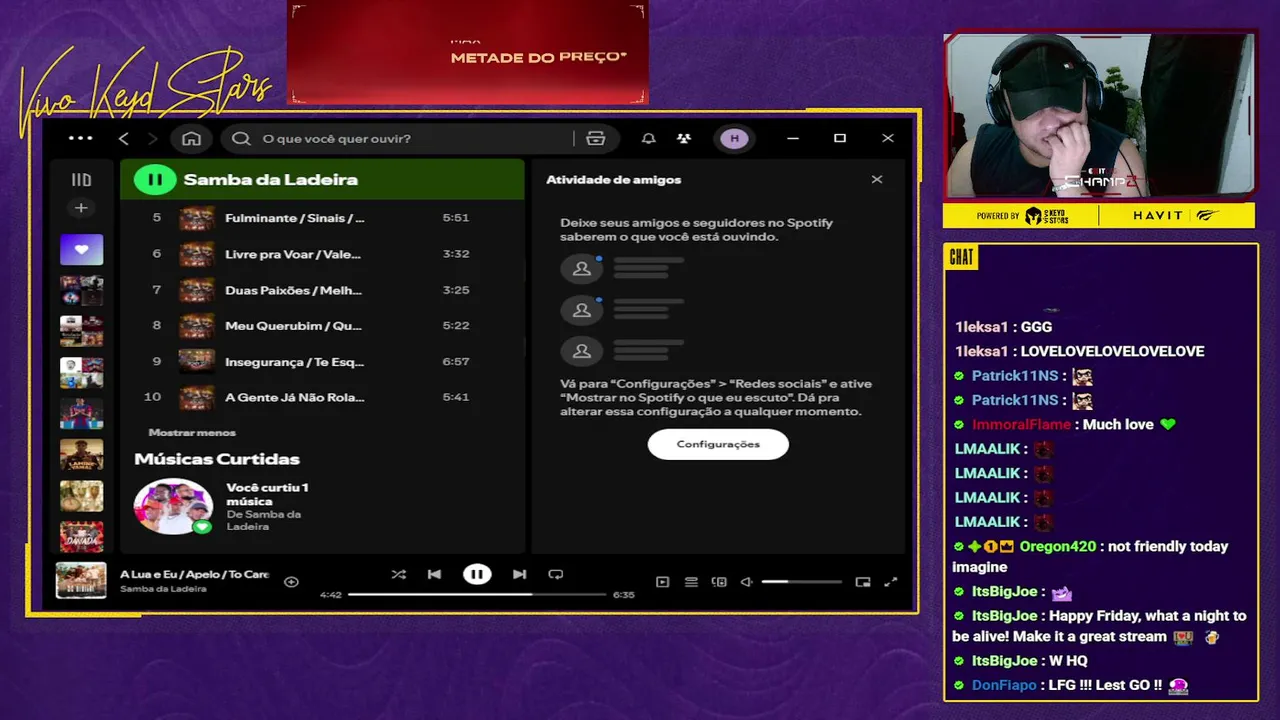Open now-playing artist 'Samba da Ladeira' in bottom bar
1280x720 pixels.
click(x=163, y=589)
